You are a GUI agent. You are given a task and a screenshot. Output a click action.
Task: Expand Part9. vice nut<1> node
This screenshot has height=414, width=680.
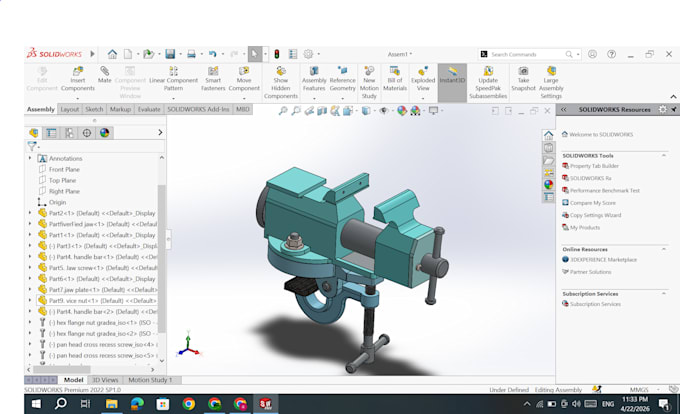click(30, 300)
